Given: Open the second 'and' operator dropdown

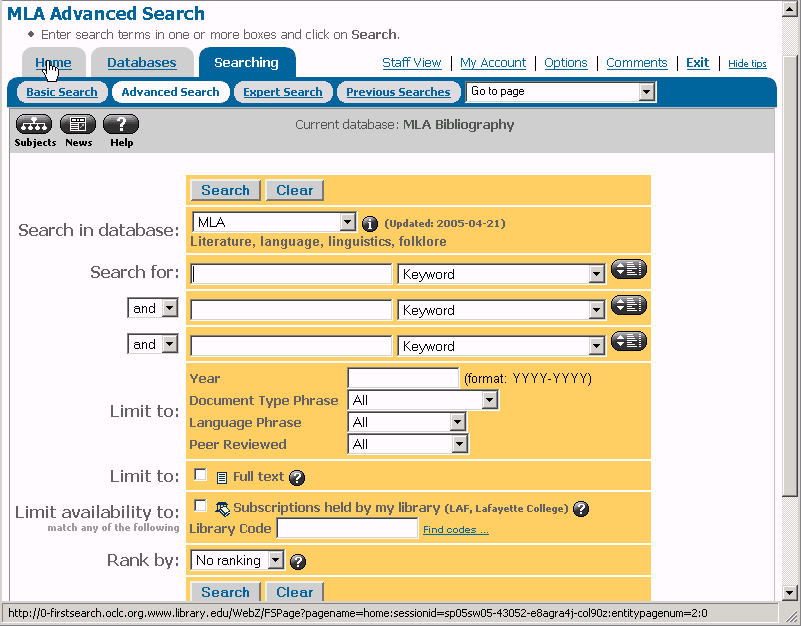Looking at the screenshot, I should tap(153, 344).
